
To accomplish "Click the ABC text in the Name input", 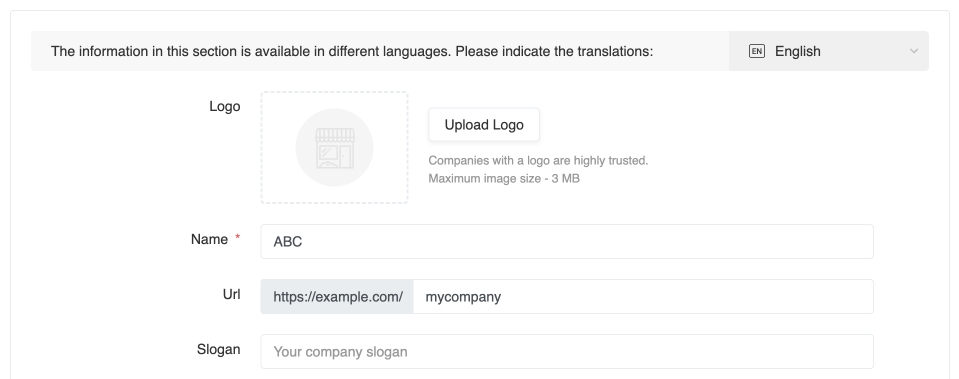I will pyautogui.click(x=287, y=241).
